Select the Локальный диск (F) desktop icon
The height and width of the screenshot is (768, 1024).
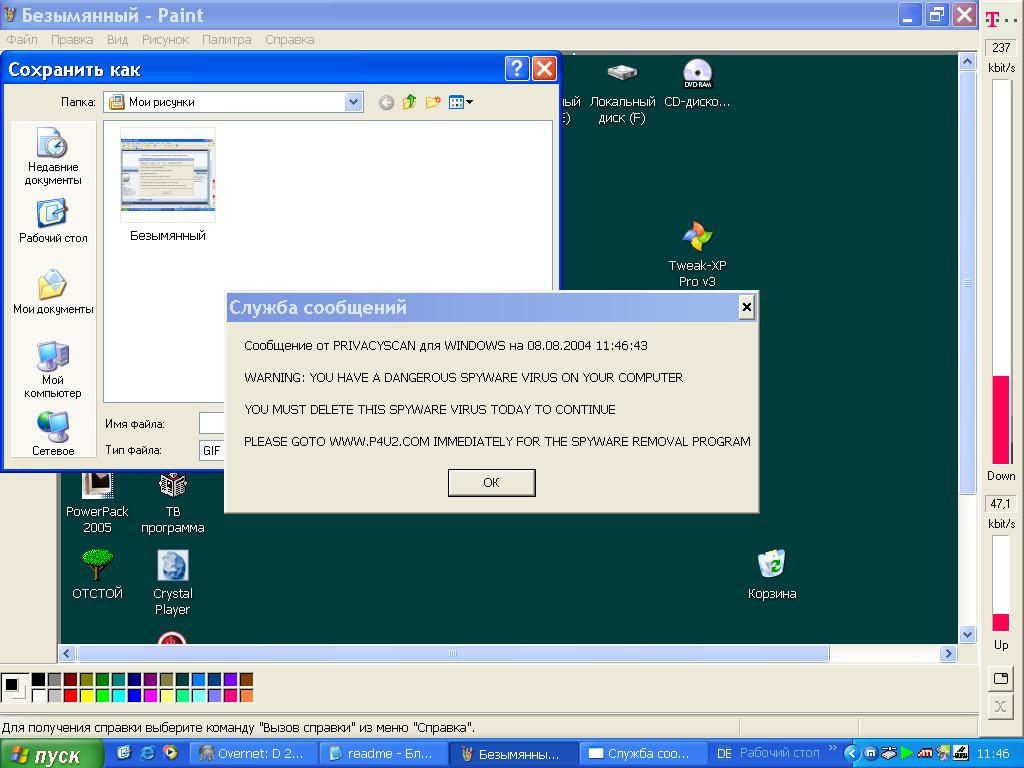pos(622,92)
